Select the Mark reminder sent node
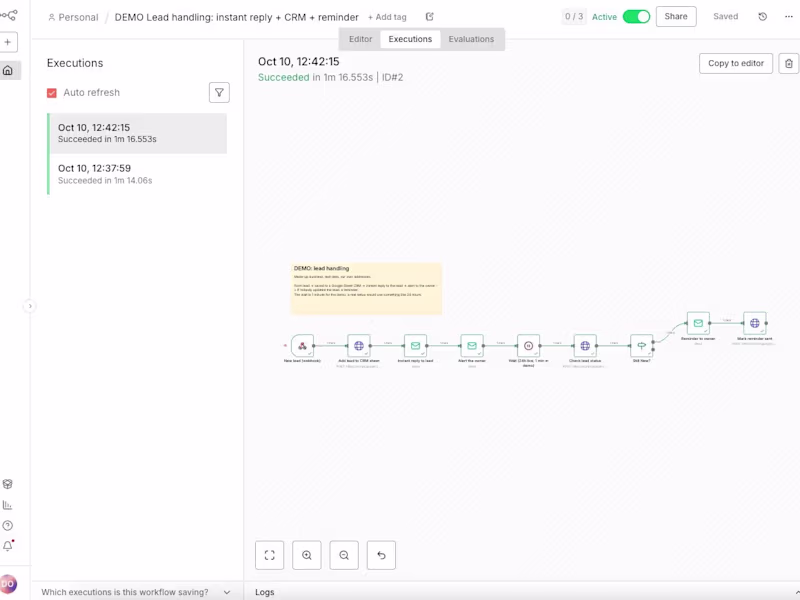The height and width of the screenshot is (600, 800). 755,323
